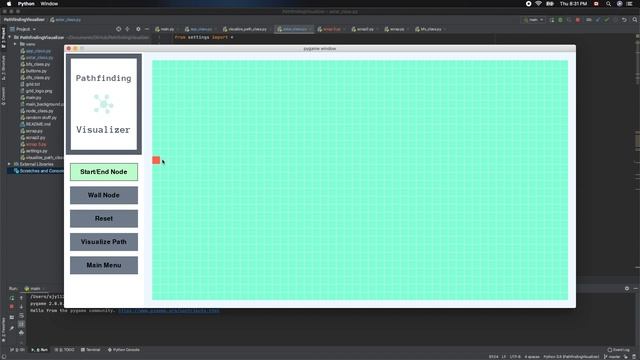
Task: Open the Commit vertical side tab
Action: coord(3,96)
